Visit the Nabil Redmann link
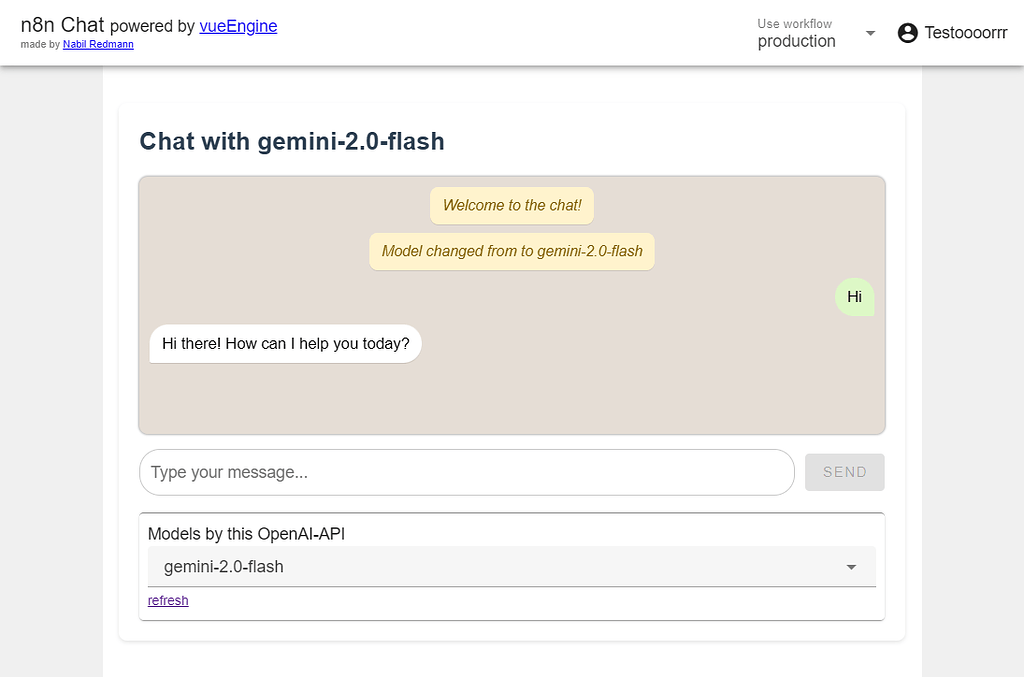This screenshot has width=1024, height=677. pos(98,44)
